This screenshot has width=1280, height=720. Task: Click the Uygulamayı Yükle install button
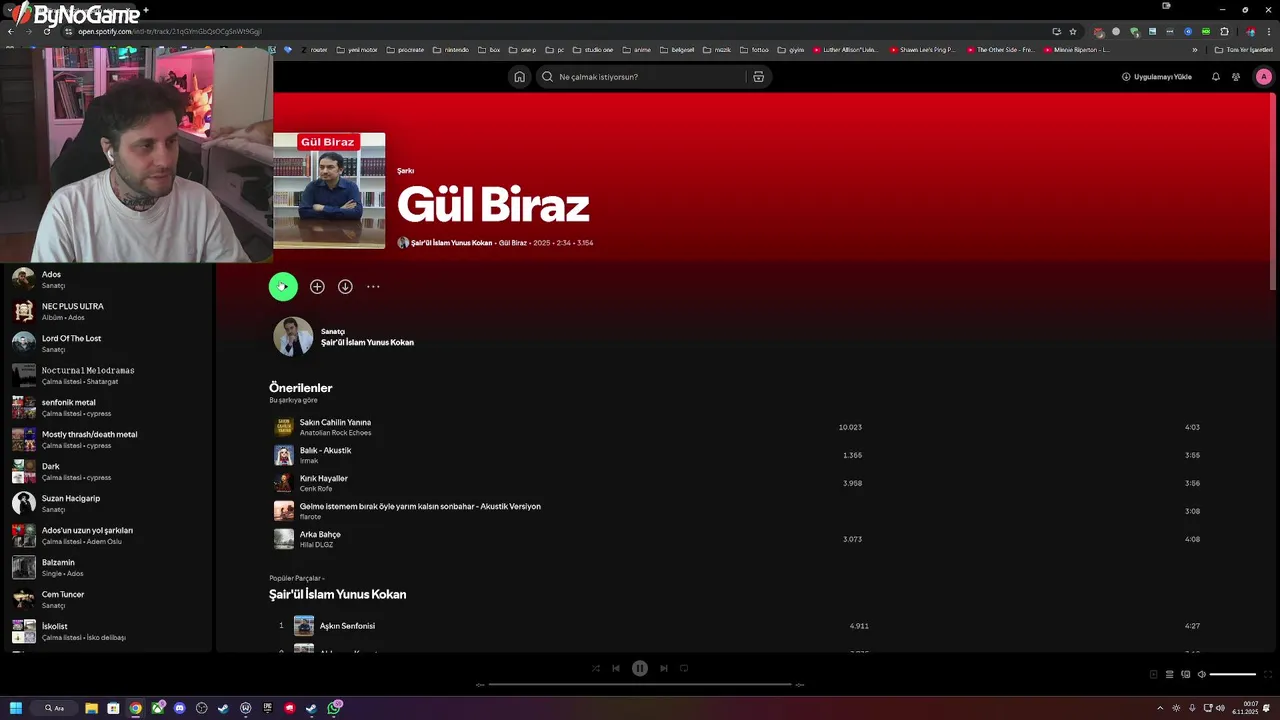(x=1157, y=77)
